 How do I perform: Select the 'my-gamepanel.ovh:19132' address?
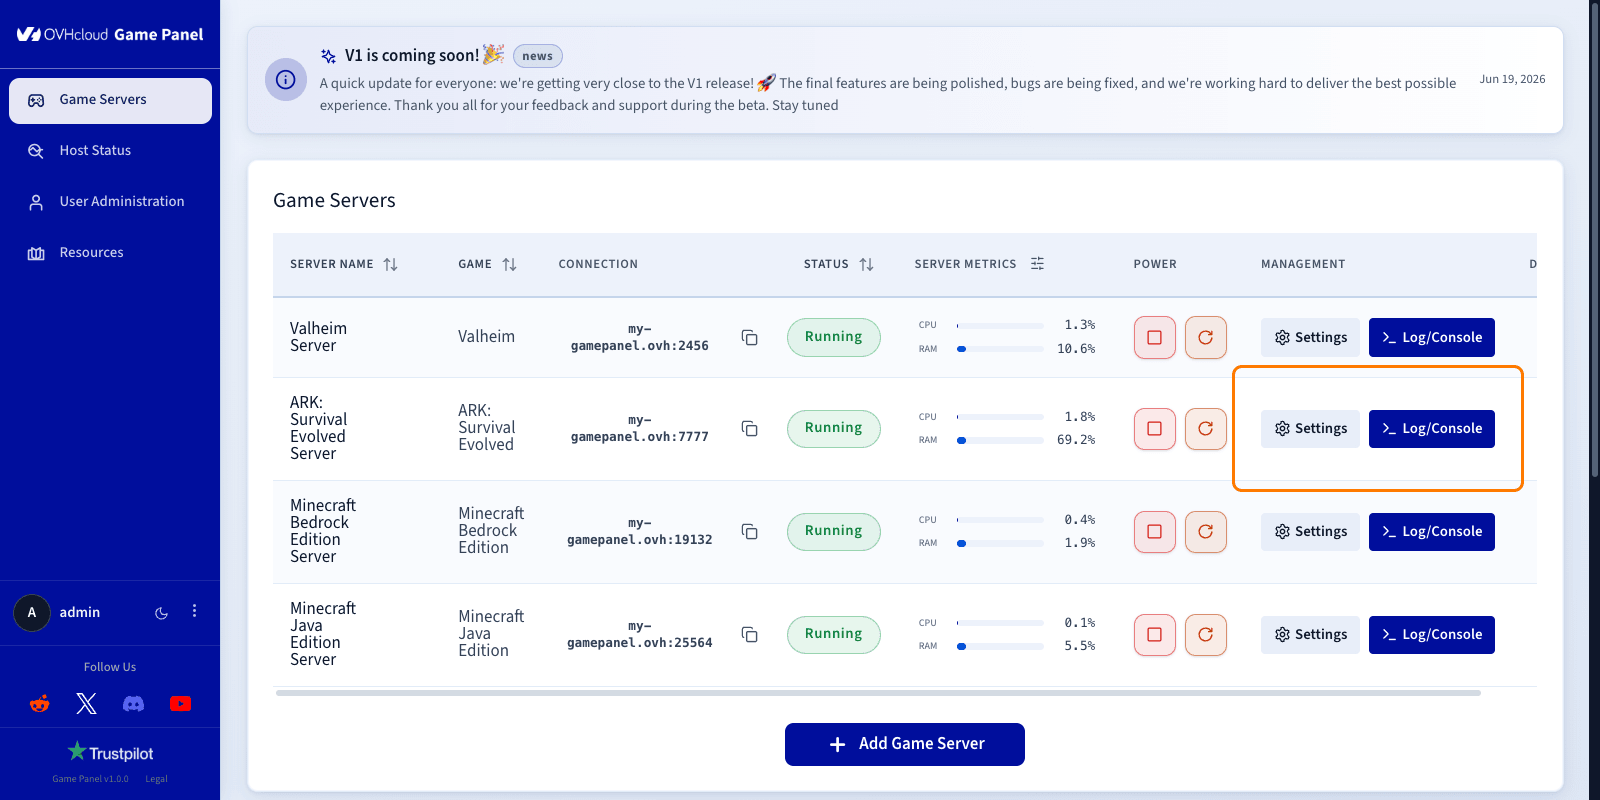640,532
